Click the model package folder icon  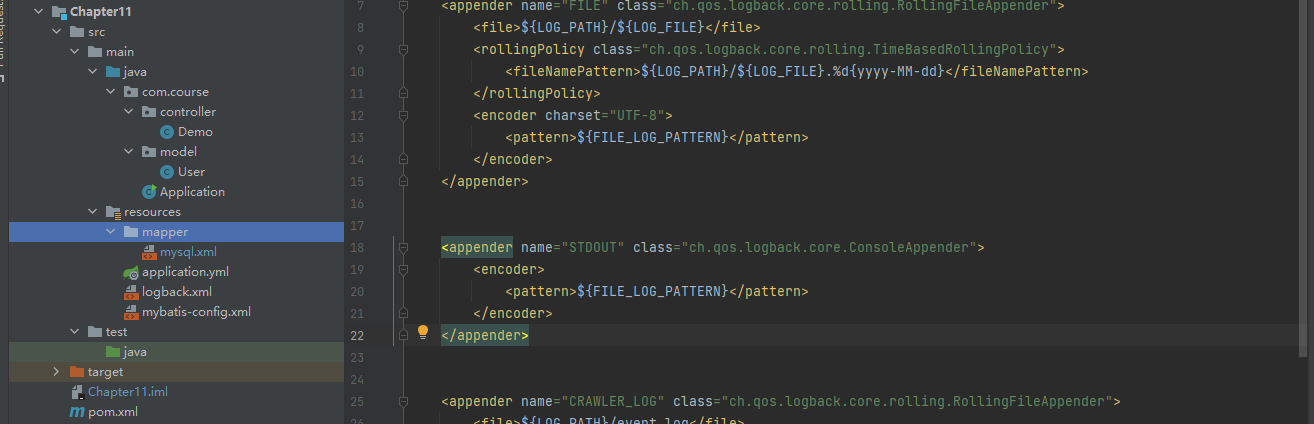(x=149, y=152)
